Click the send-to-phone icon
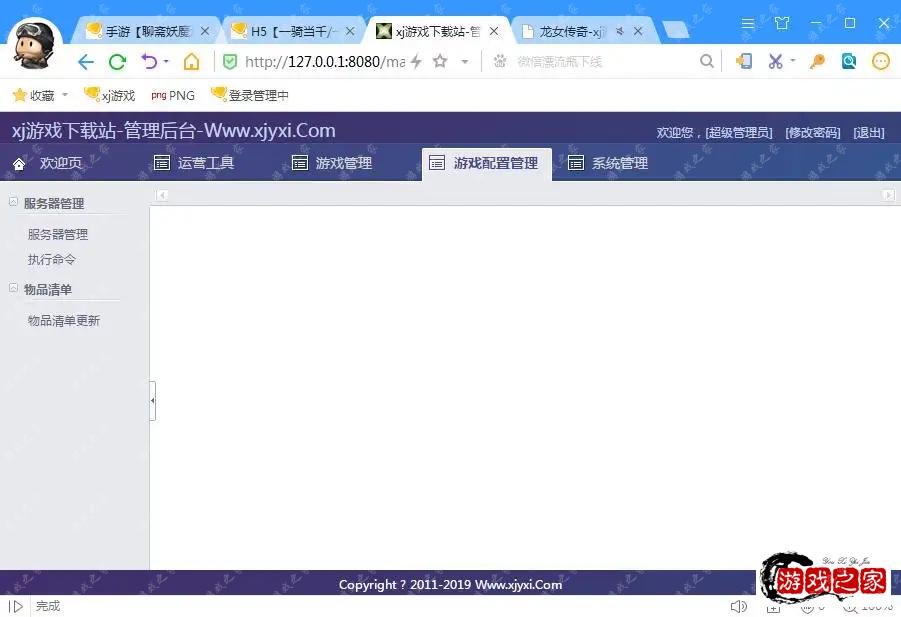This screenshot has width=901, height=617. [x=742, y=61]
